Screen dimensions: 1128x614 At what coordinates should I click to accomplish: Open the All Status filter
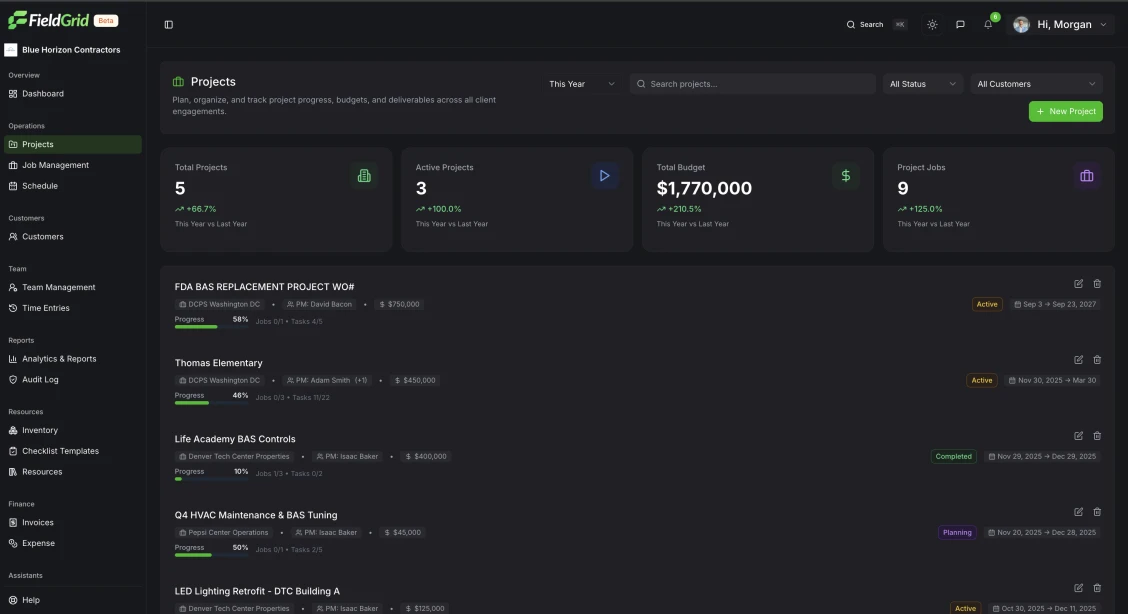pyautogui.click(x=922, y=84)
